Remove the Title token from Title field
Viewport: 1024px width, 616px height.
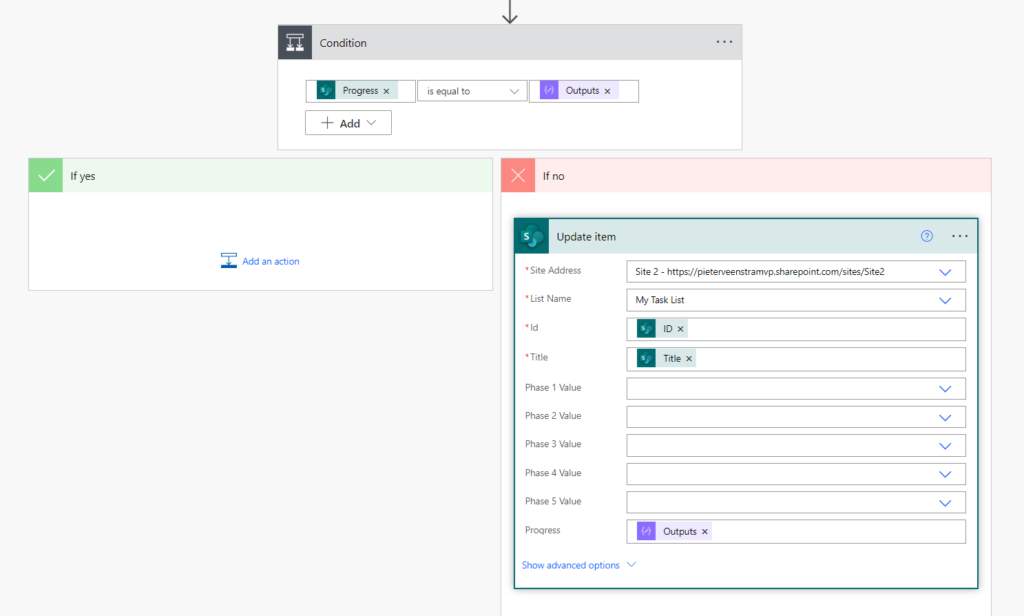click(x=689, y=359)
